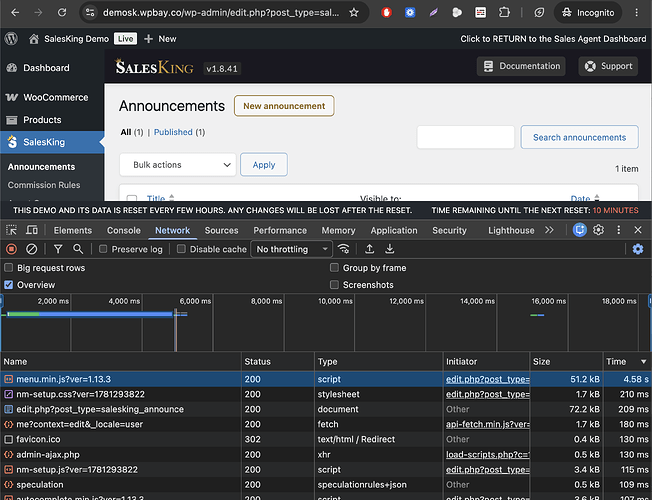Select the favicon.ico request row
Viewport: 652px width, 500px height.
326,439
